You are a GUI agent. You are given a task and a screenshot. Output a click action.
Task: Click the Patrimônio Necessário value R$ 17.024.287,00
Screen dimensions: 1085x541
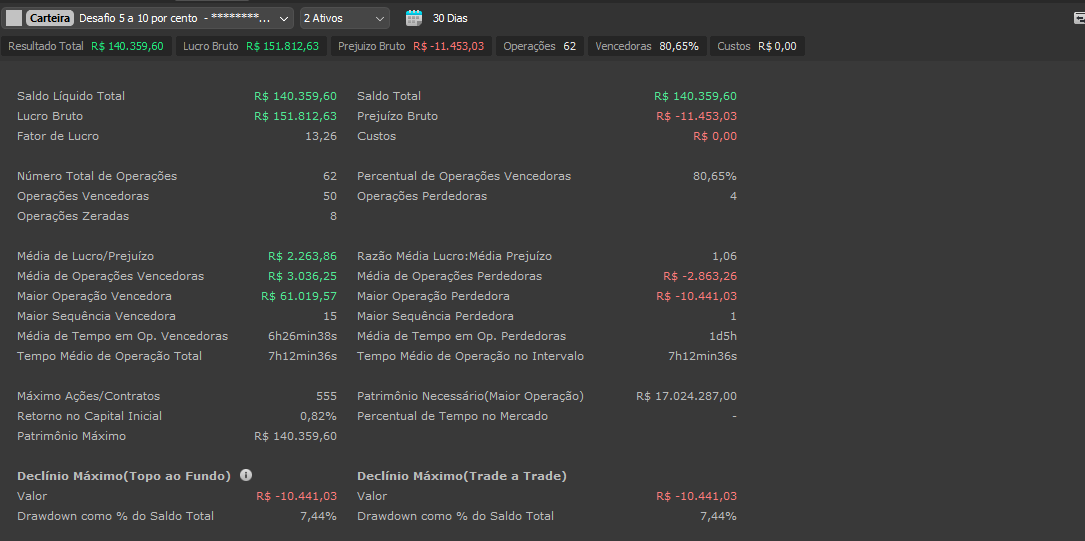(686, 397)
